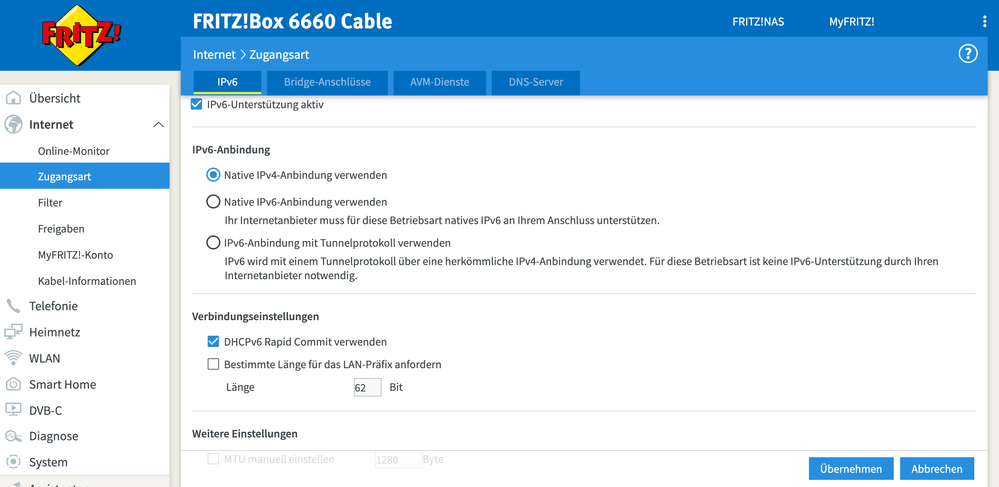Click the Telefonie phone icon

(x=13, y=306)
